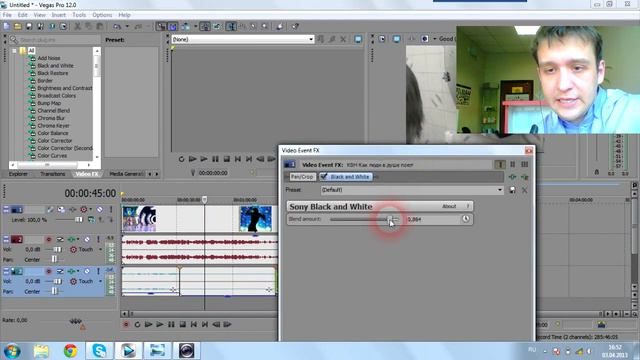Click Stop in timeline transport bar

point(182,324)
